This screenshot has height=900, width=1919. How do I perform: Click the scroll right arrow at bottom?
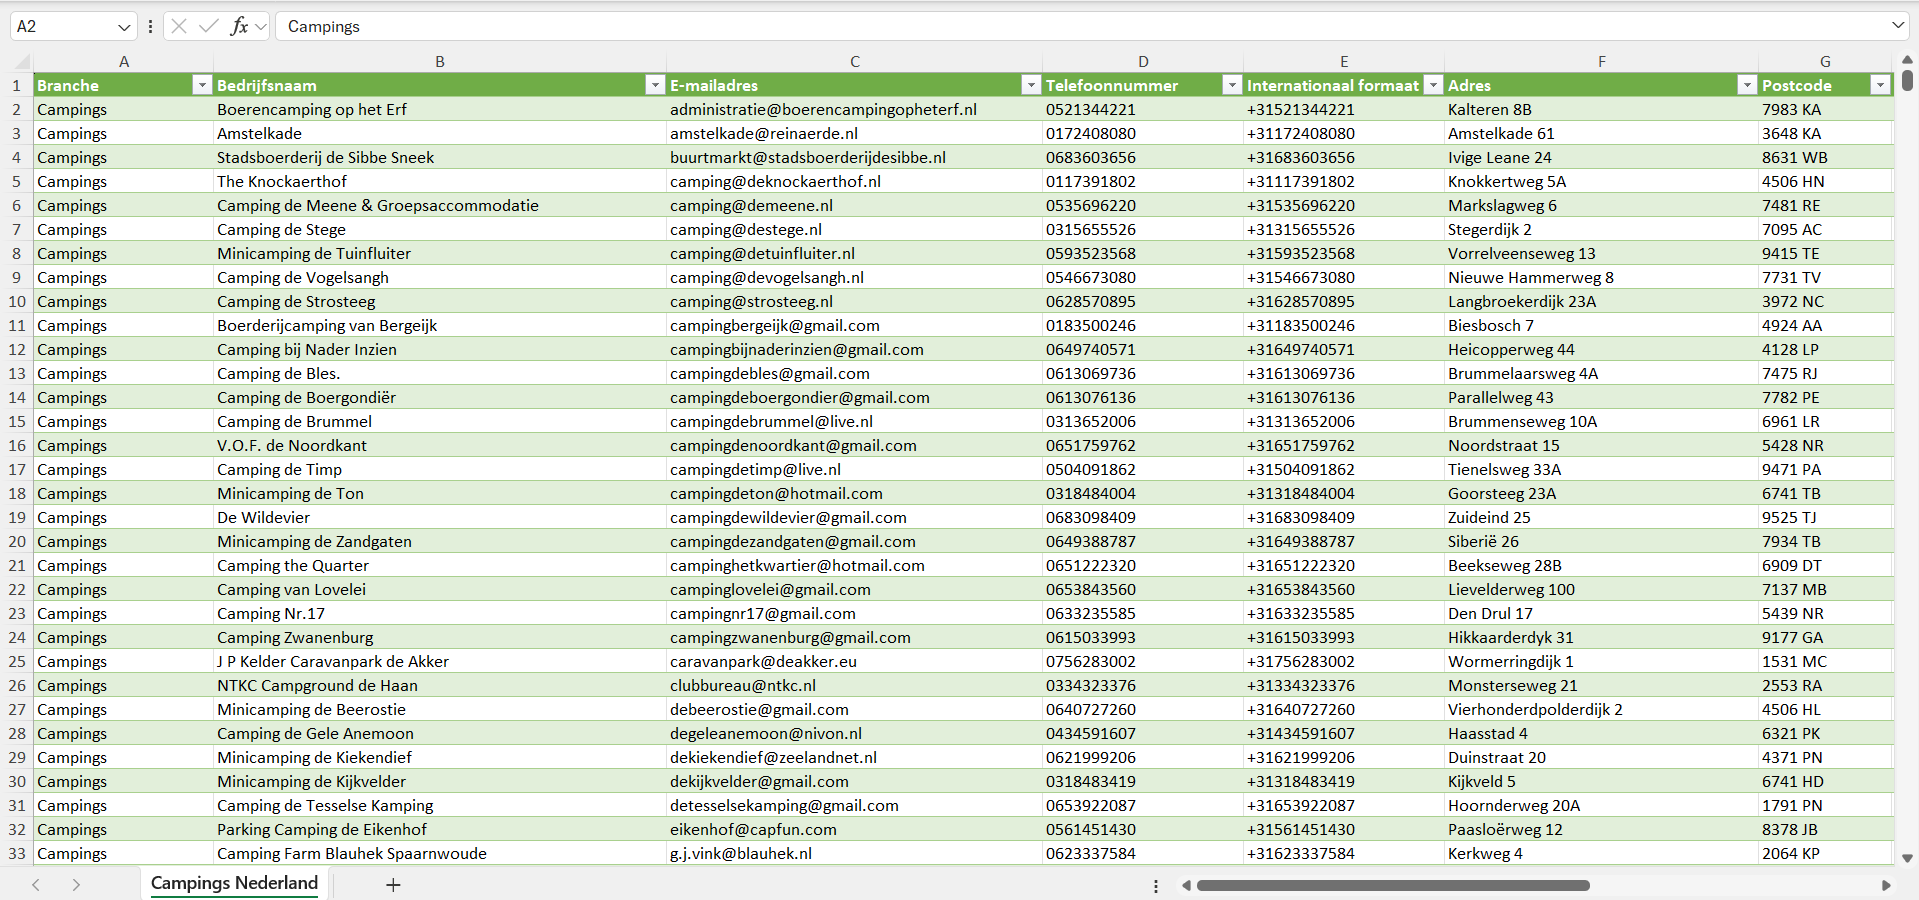[x=1886, y=885]
